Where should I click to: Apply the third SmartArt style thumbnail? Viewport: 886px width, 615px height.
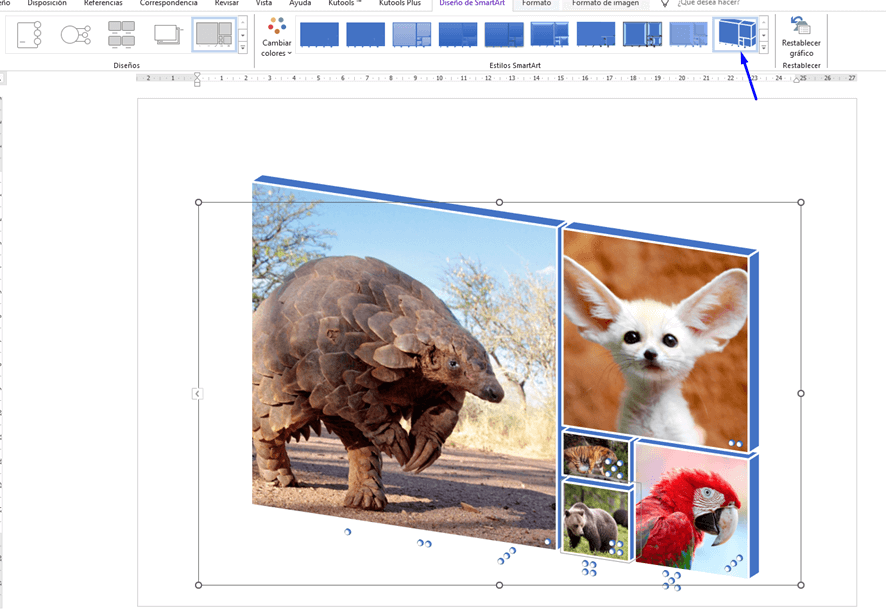point(412,35)
